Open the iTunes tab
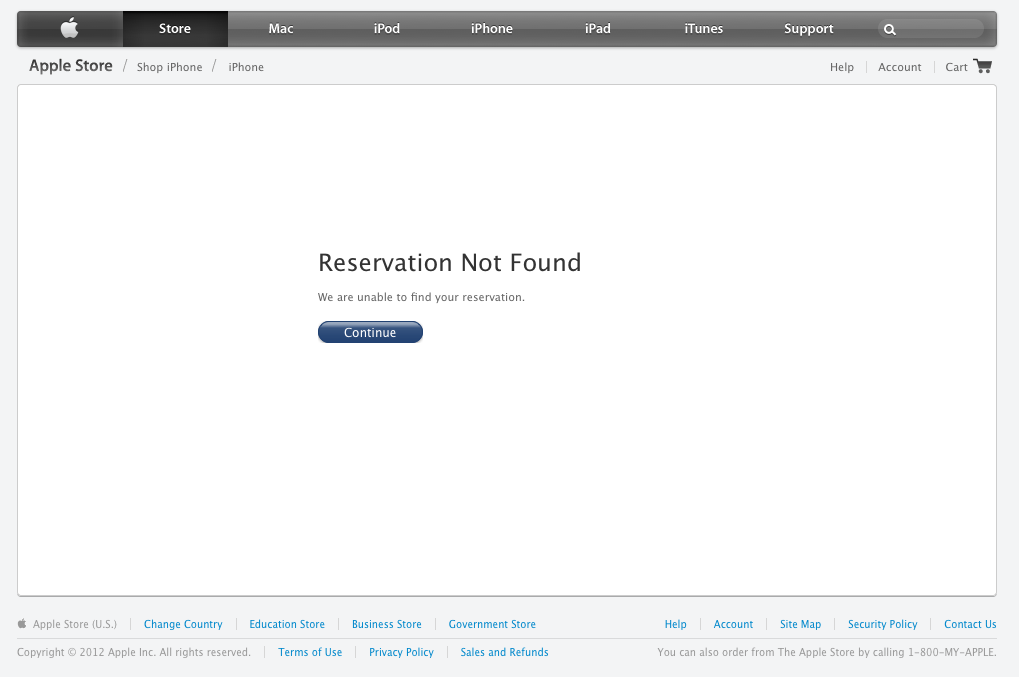Screen dimensions: 1019x677 point(703,29)
